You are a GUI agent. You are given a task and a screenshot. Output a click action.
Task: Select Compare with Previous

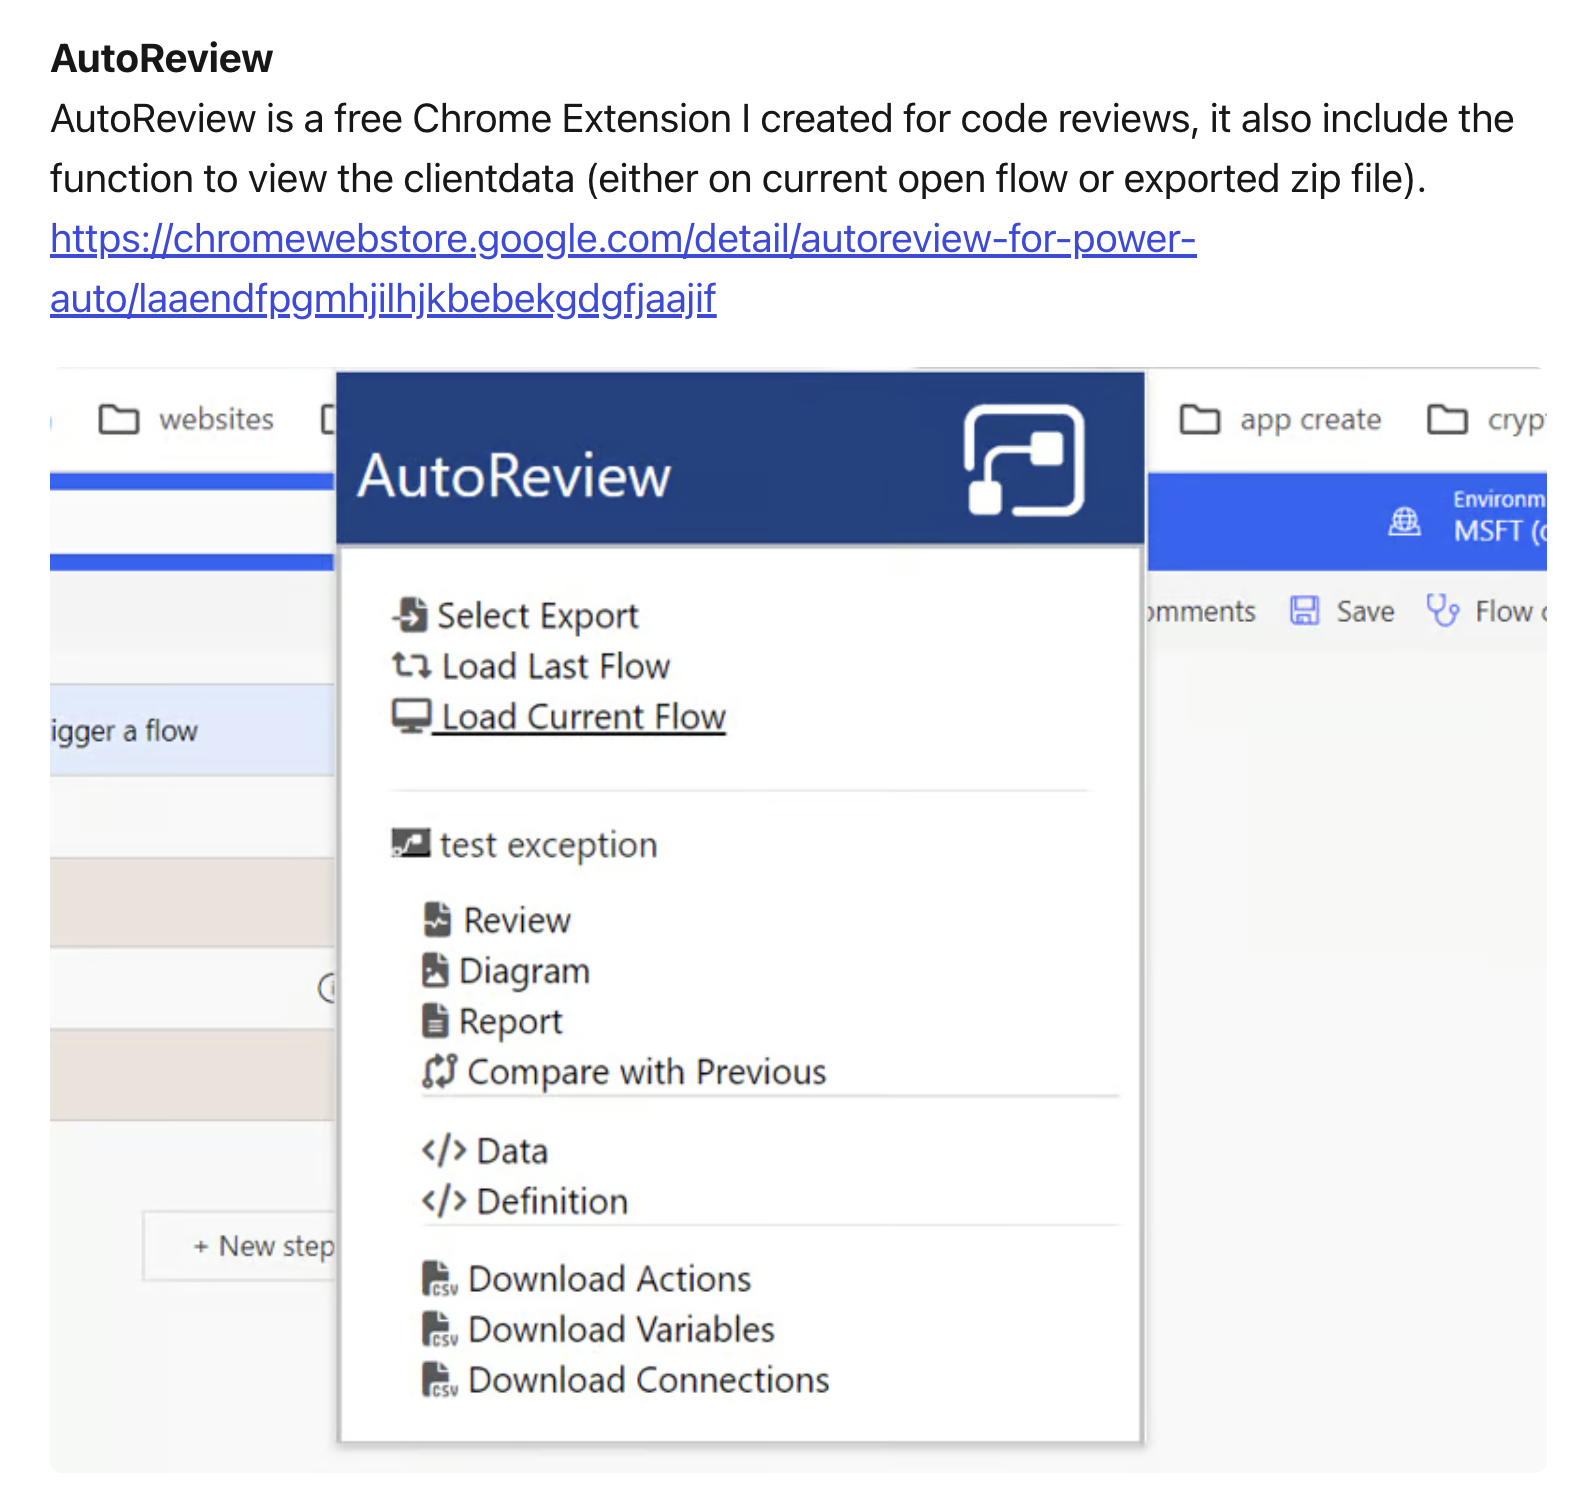(647, 1072)
